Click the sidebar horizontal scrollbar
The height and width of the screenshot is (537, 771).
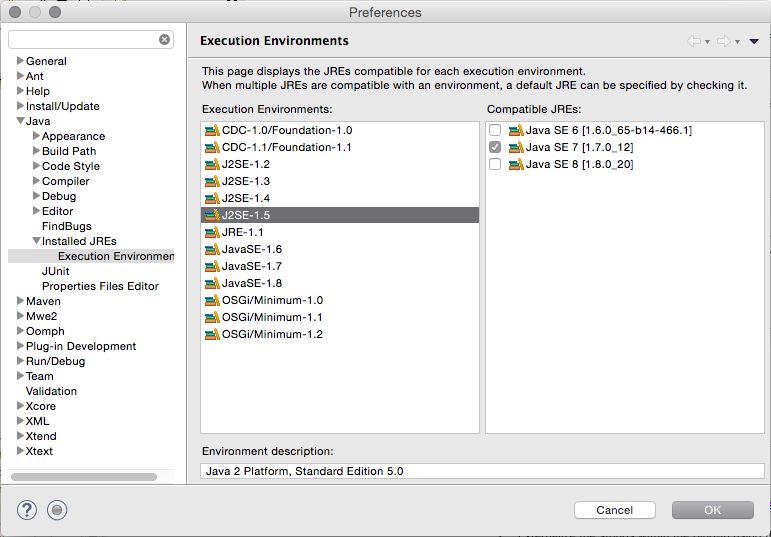(84, 477)
